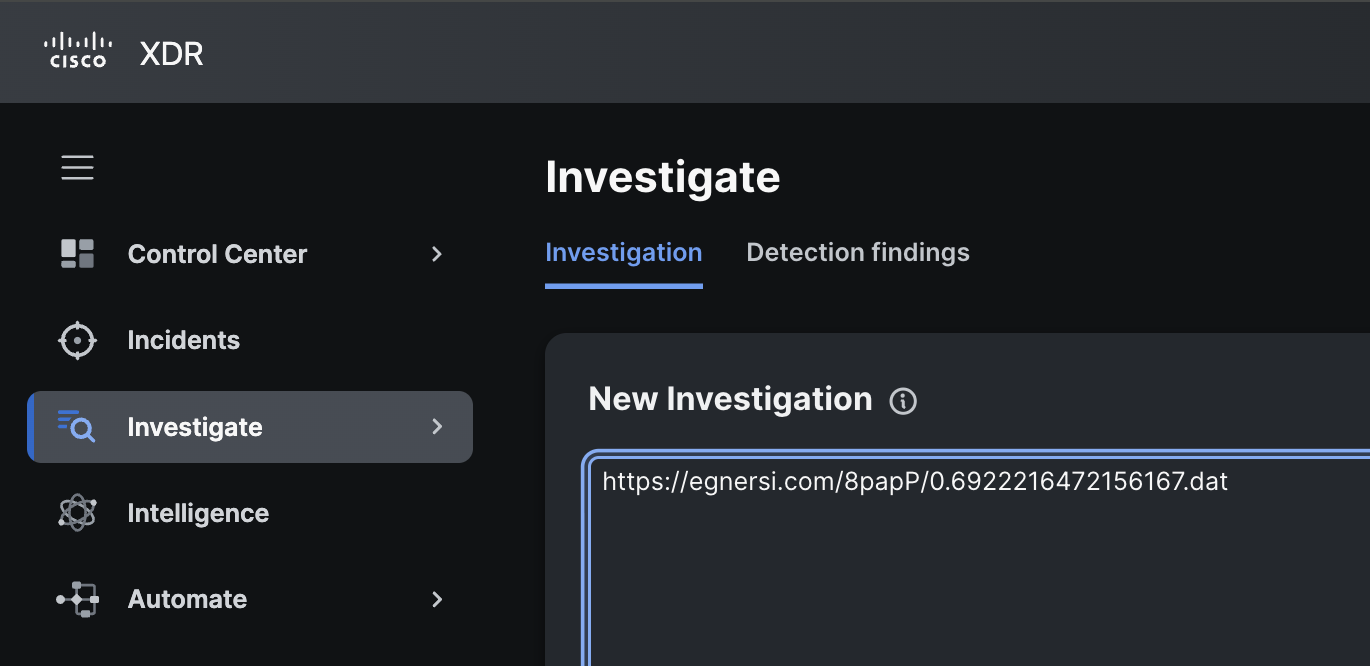Image resolution: width=1370 pixels, height=666 pixels.
Task: Select the Automate label in the sidebar
Action: (187, 599)
